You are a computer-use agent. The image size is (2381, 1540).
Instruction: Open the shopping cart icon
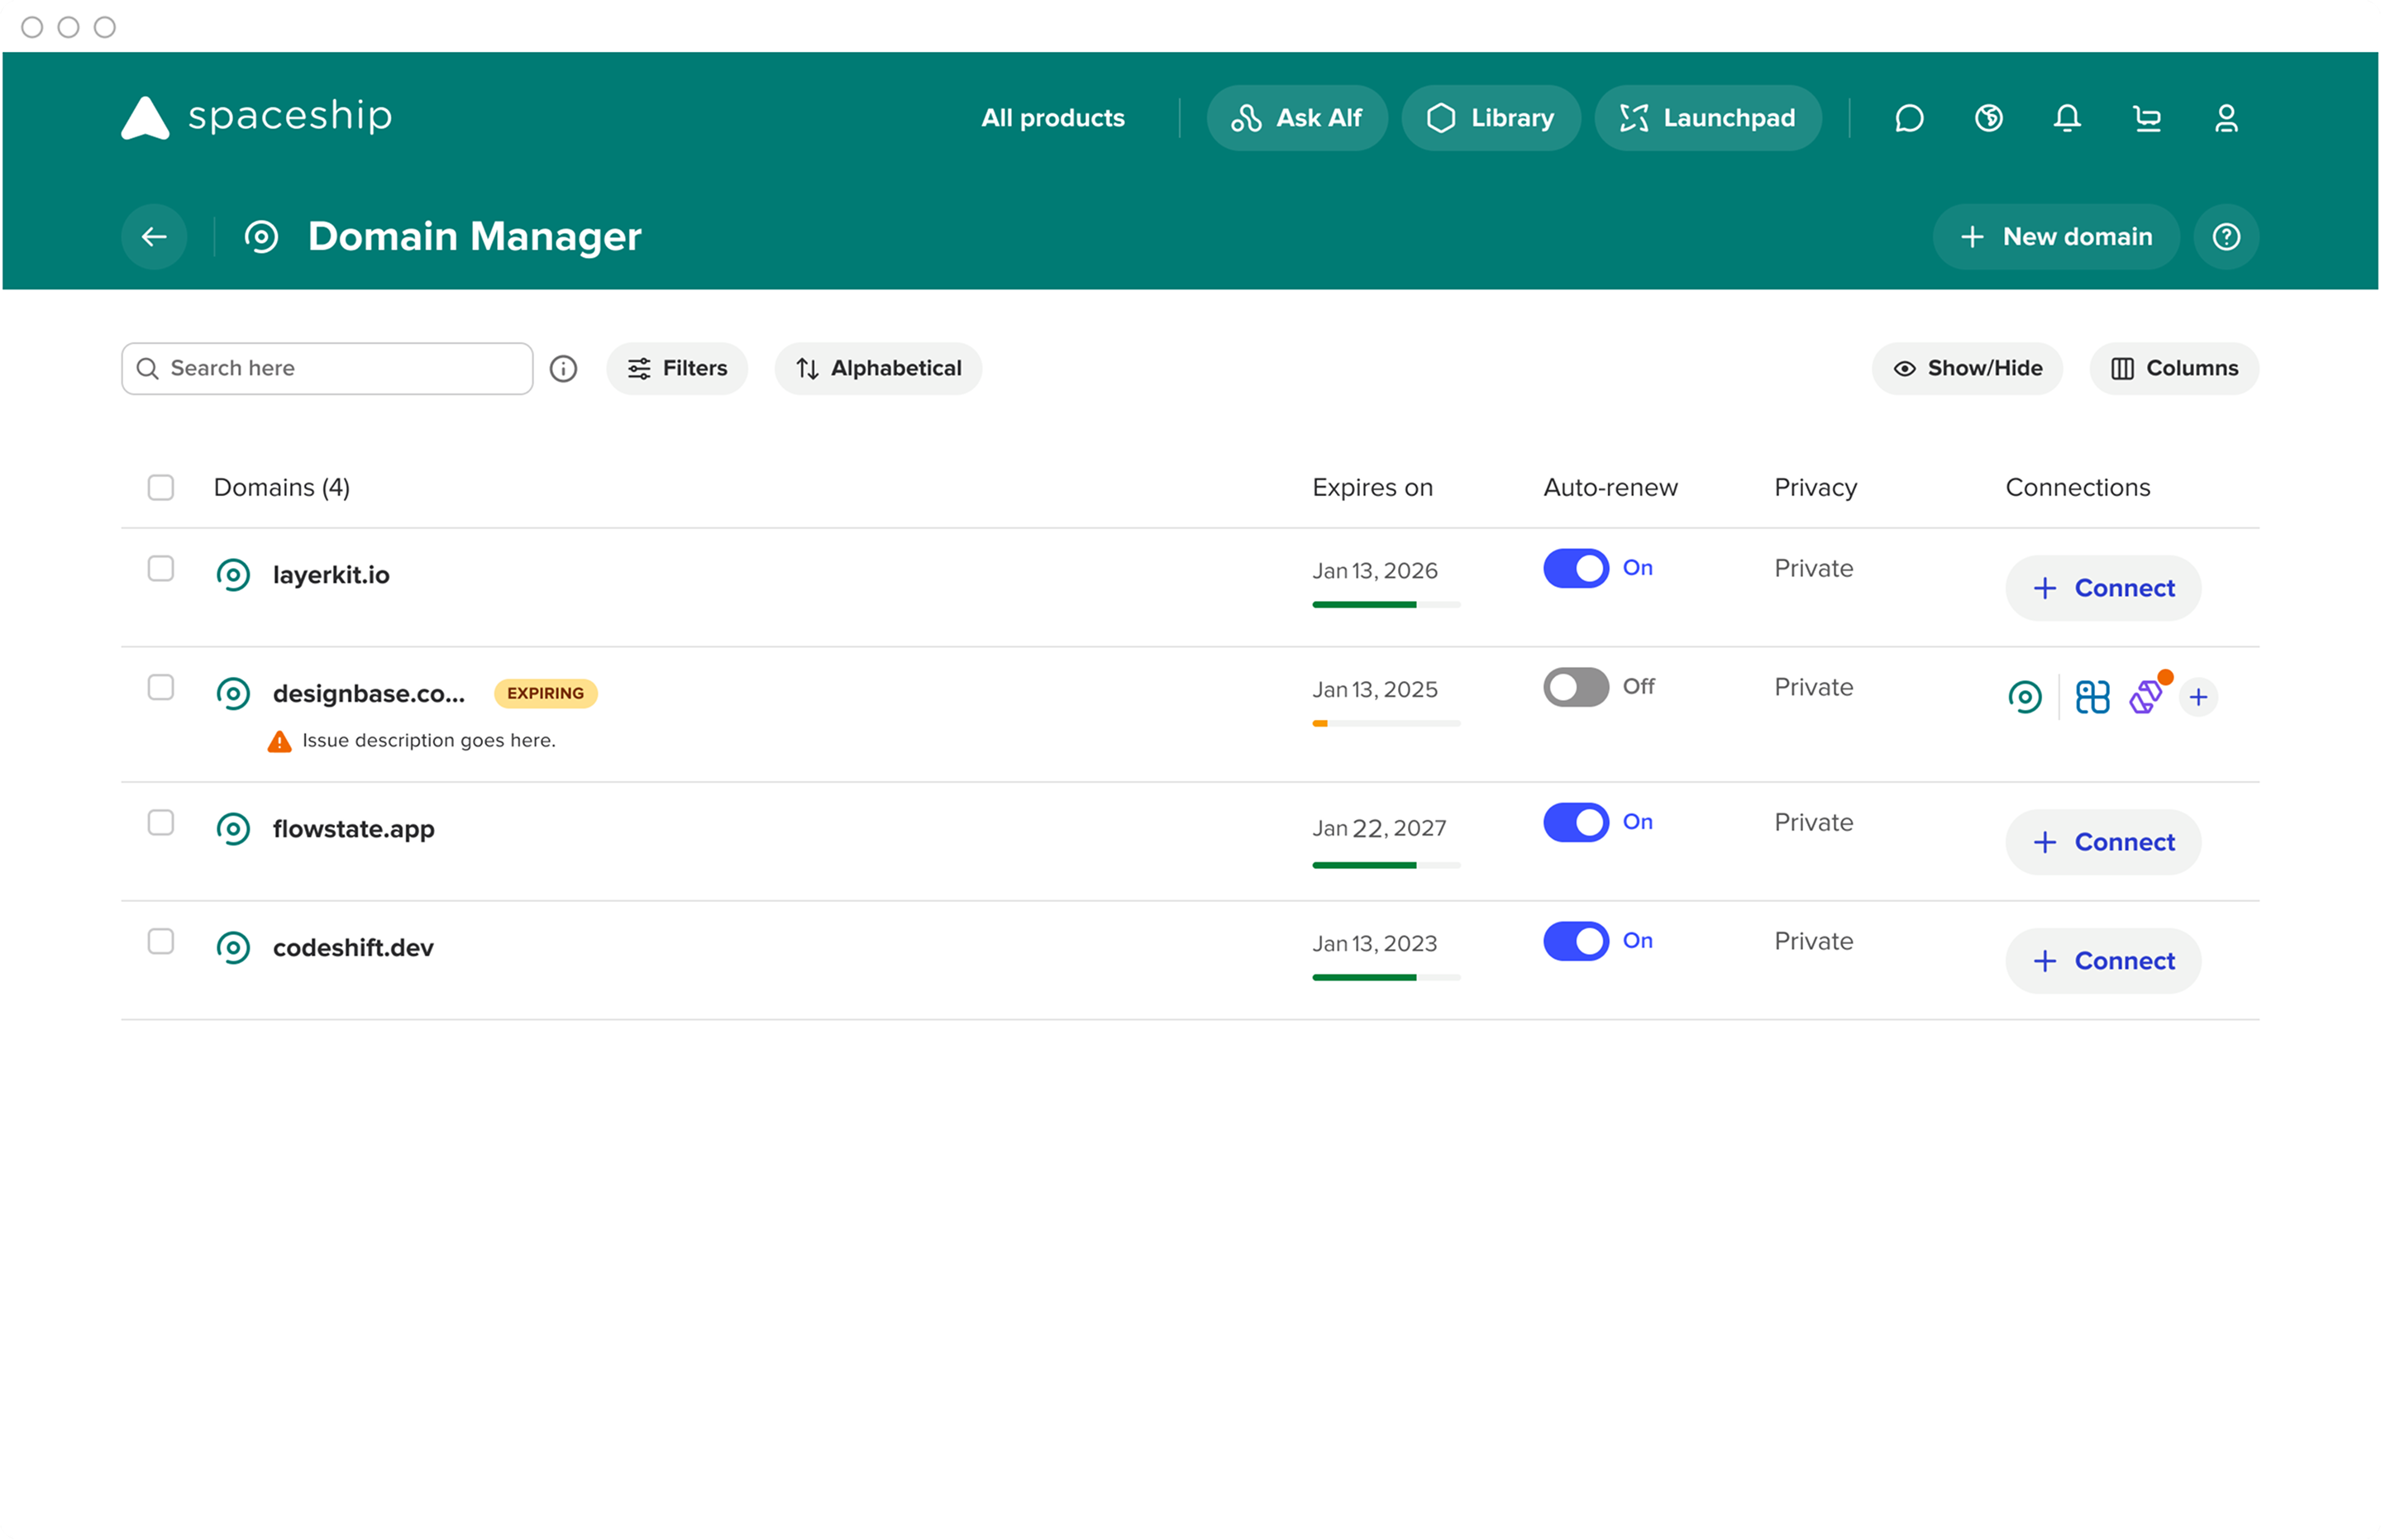[x=2148, y=118]
